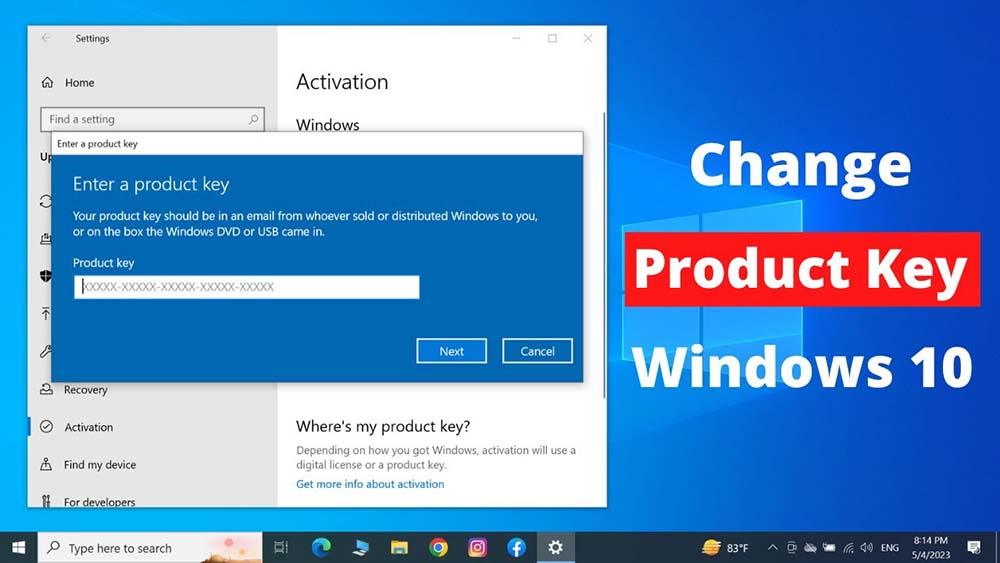Select Recovery in the Settings sidebar

pos(85,390)
